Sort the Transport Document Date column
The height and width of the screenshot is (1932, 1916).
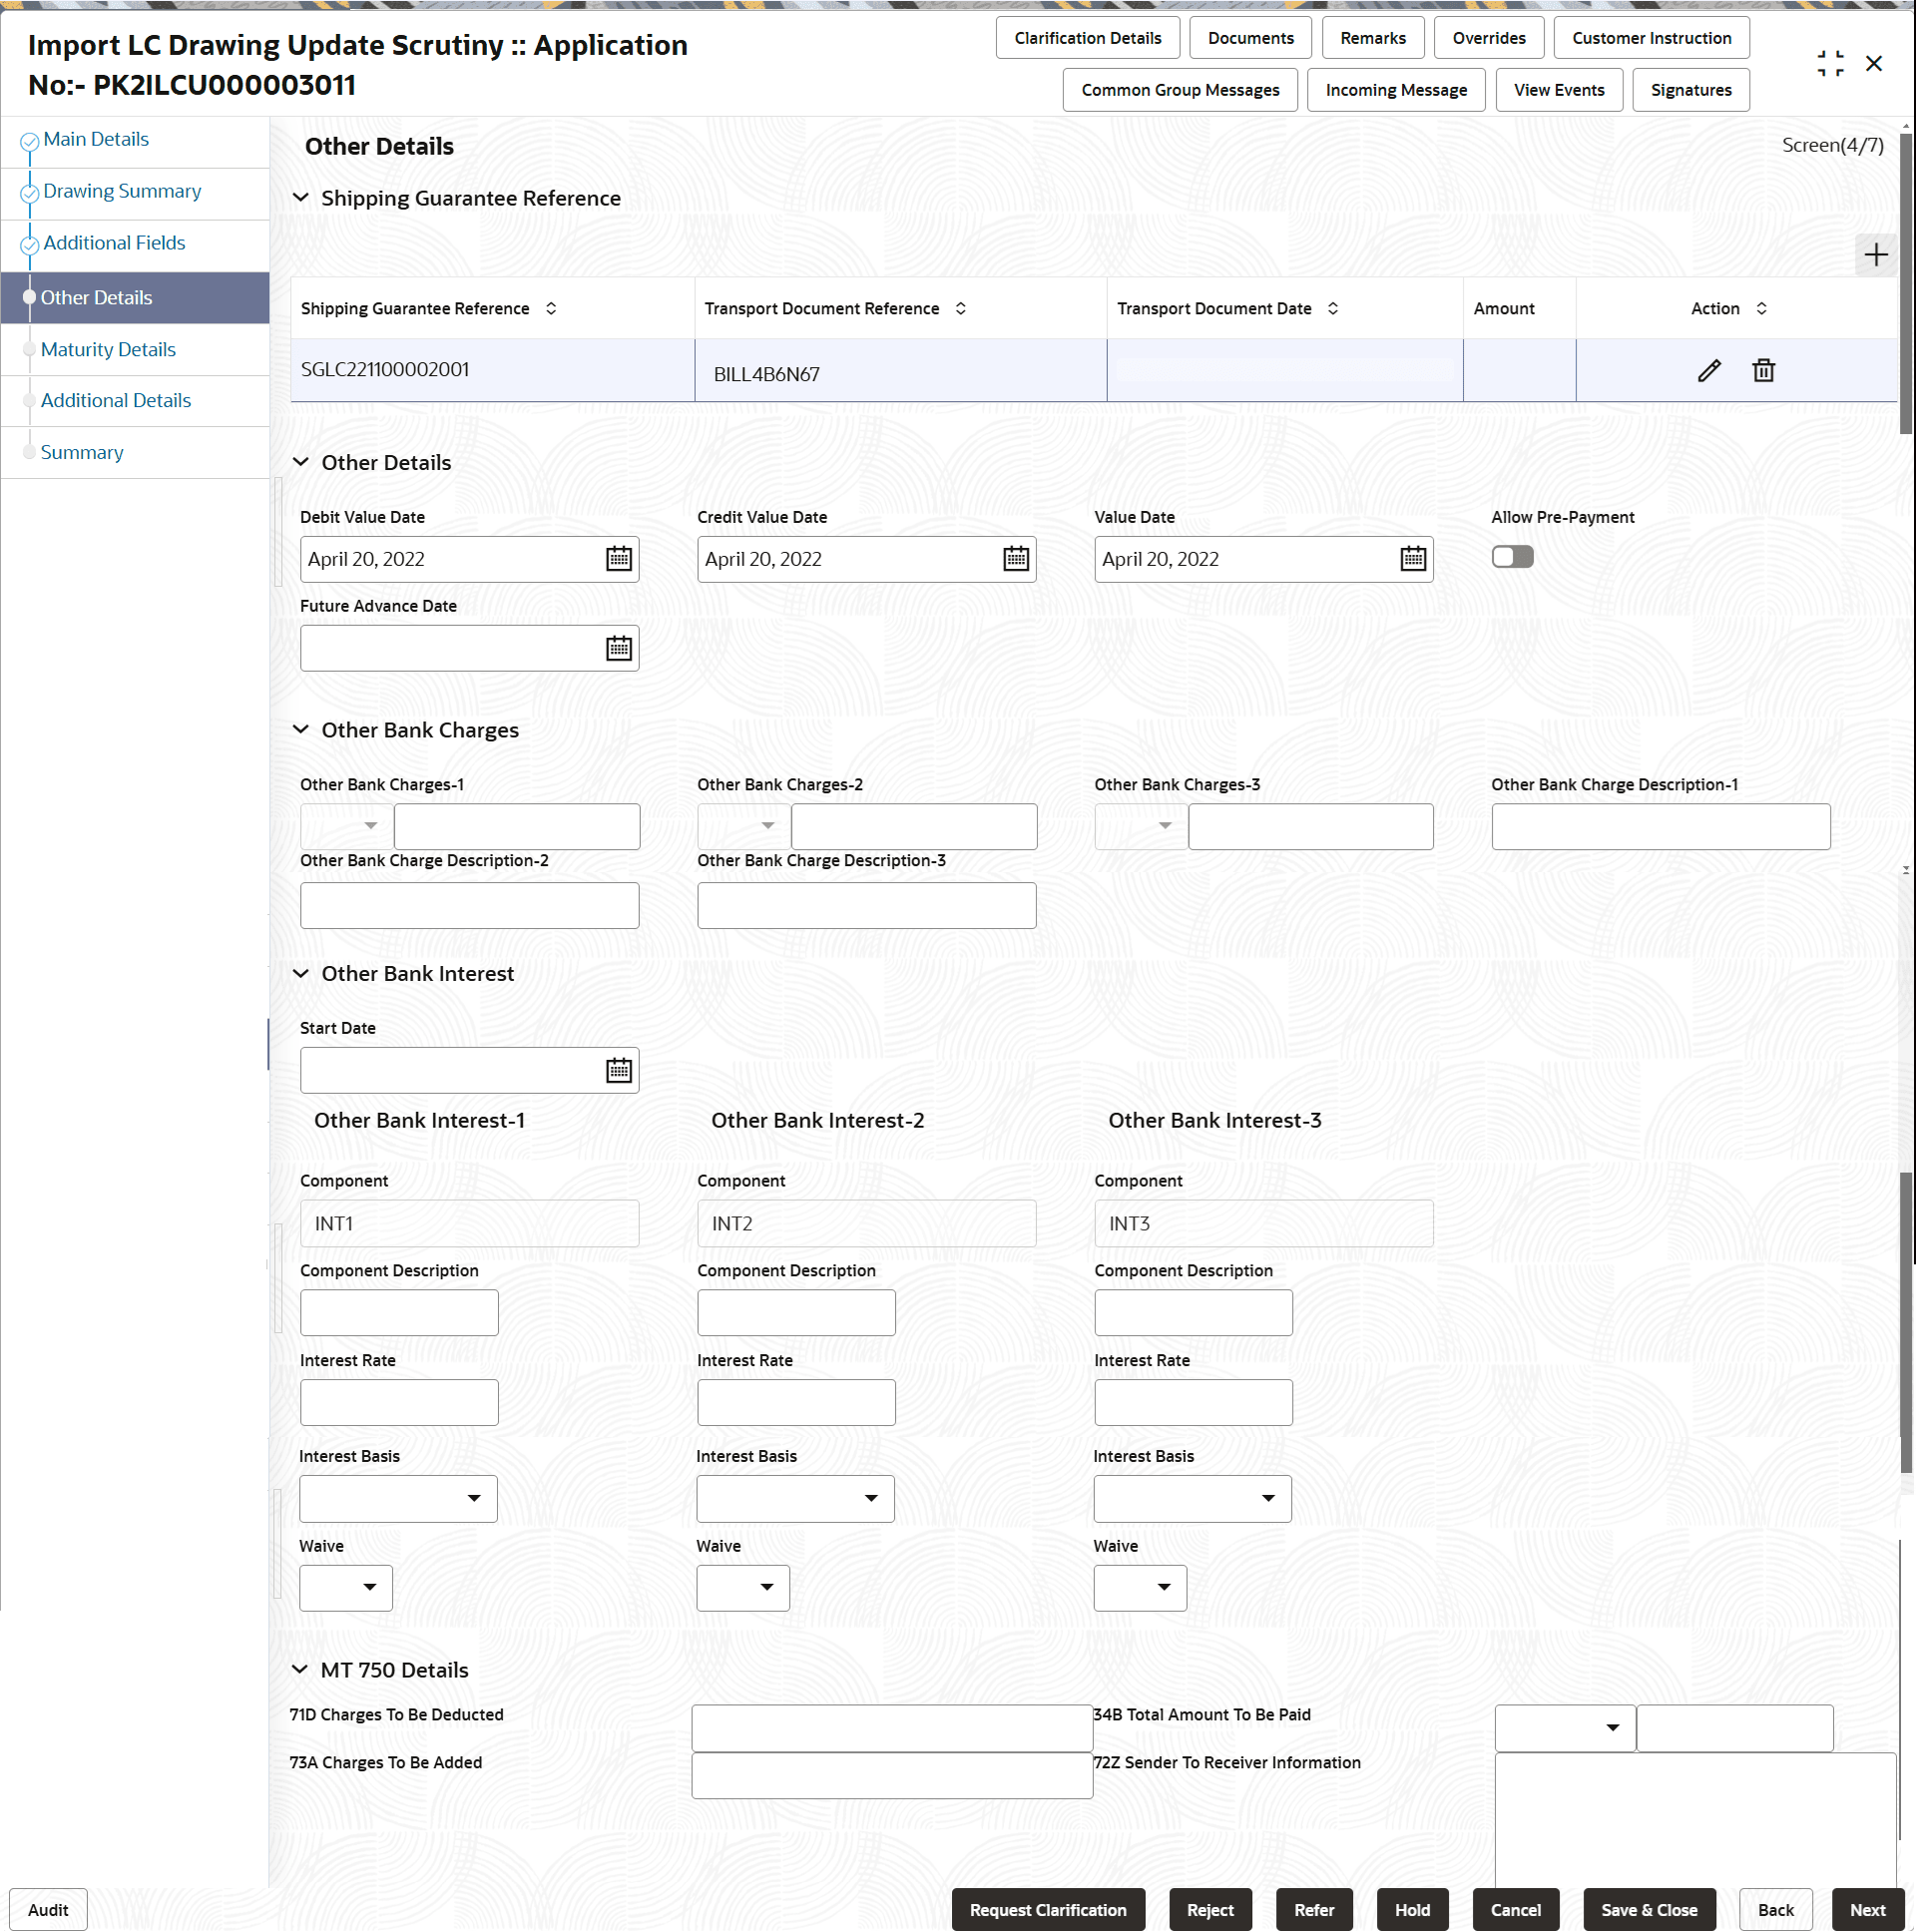(x=1333, y=308)
